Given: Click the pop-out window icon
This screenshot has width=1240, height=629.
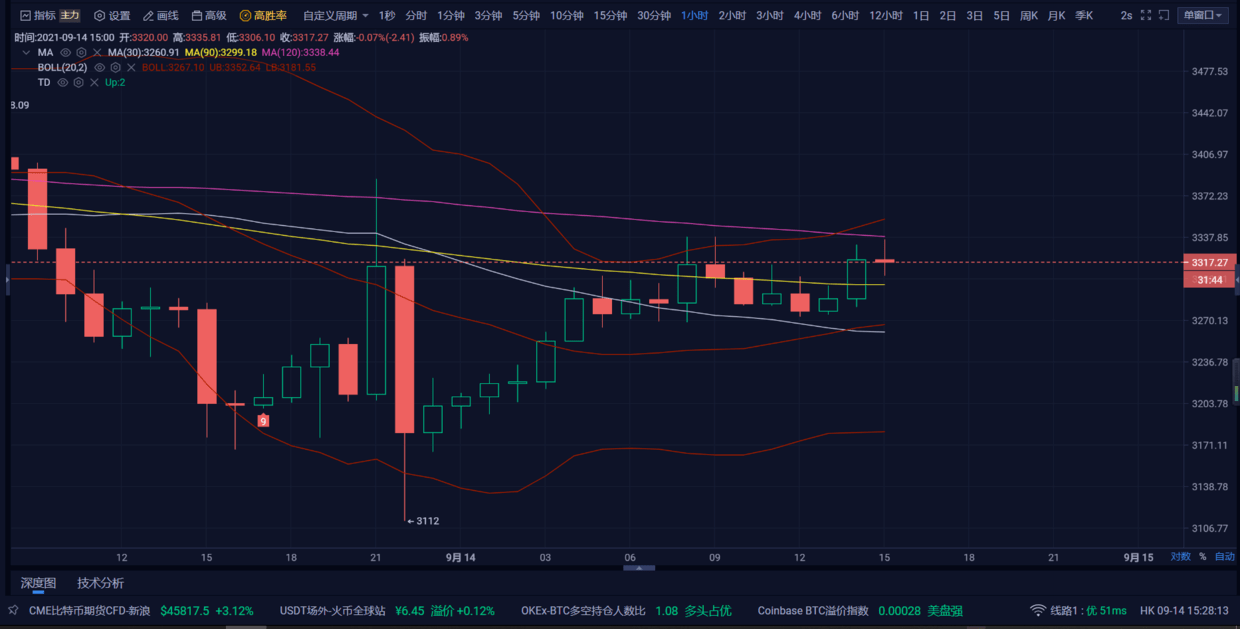Looking at the screenshot, I should tap(1165, 16).
